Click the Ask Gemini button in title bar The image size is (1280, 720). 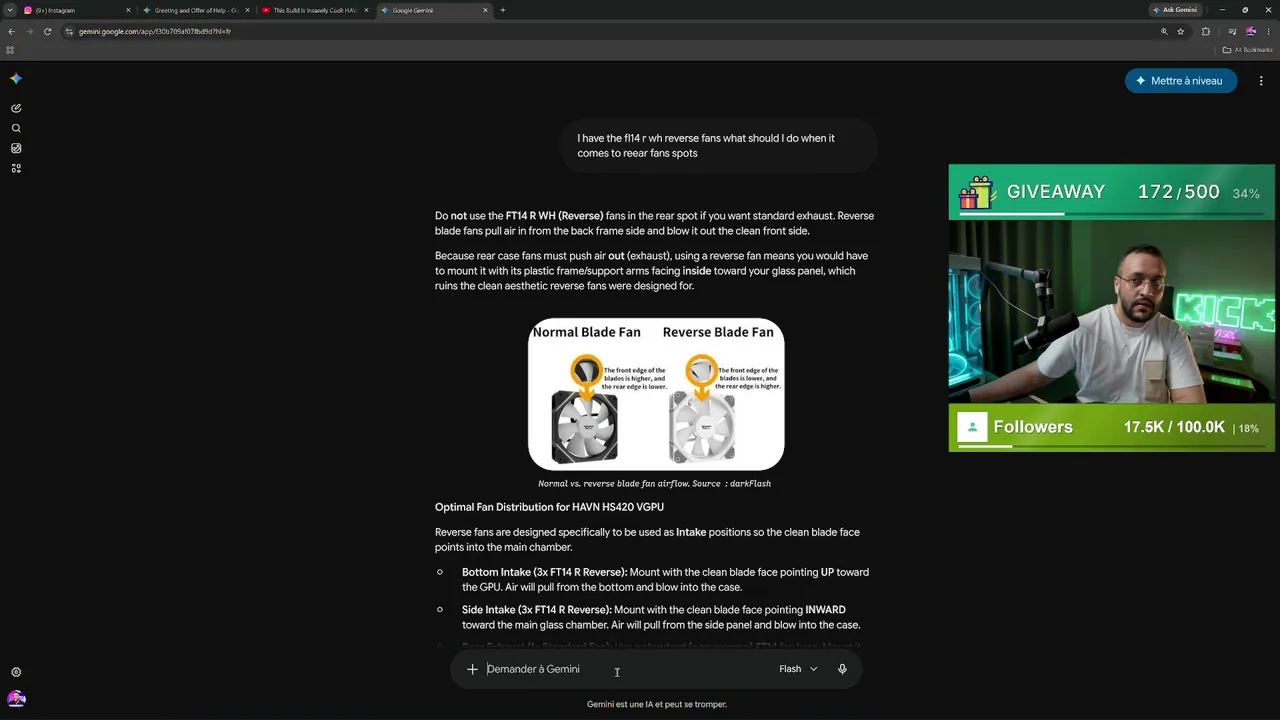(1175, 10)
